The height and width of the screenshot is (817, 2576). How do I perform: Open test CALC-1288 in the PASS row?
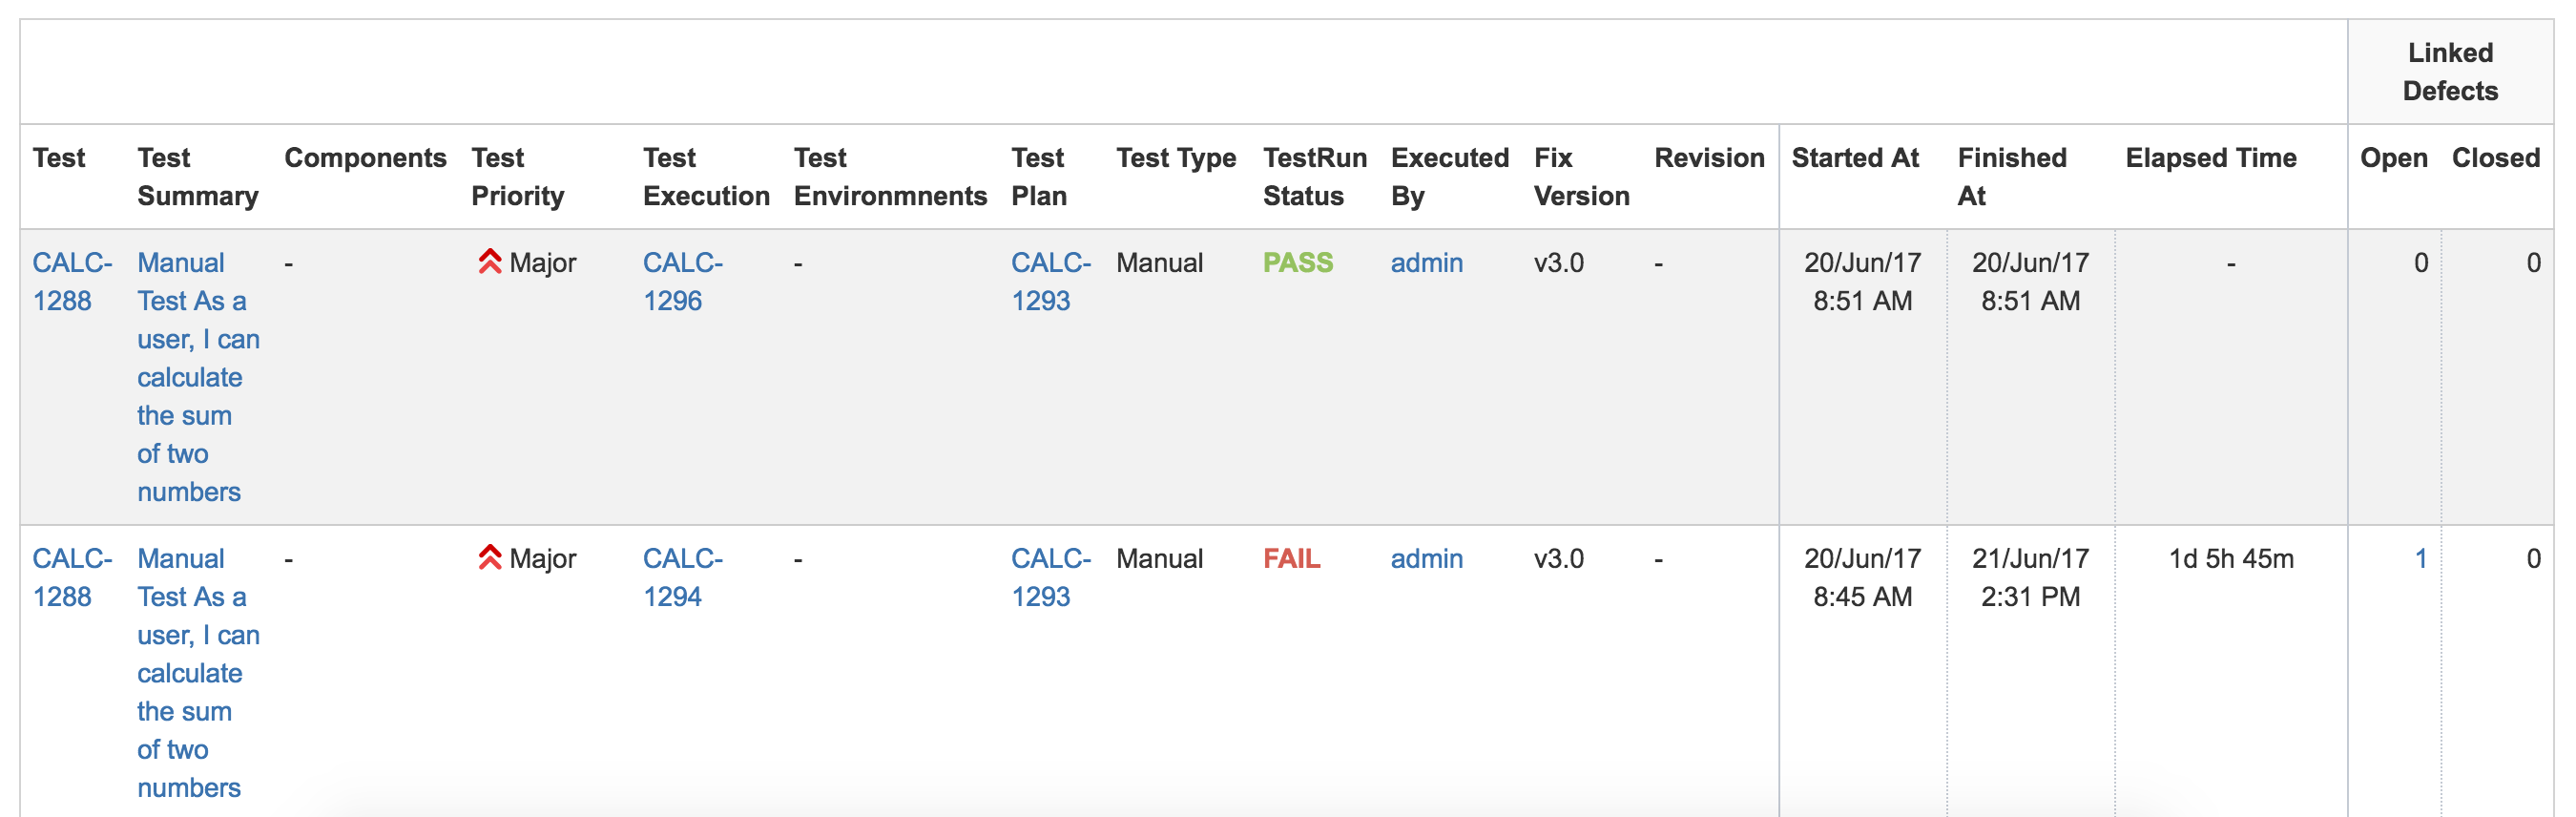(72, 282)
